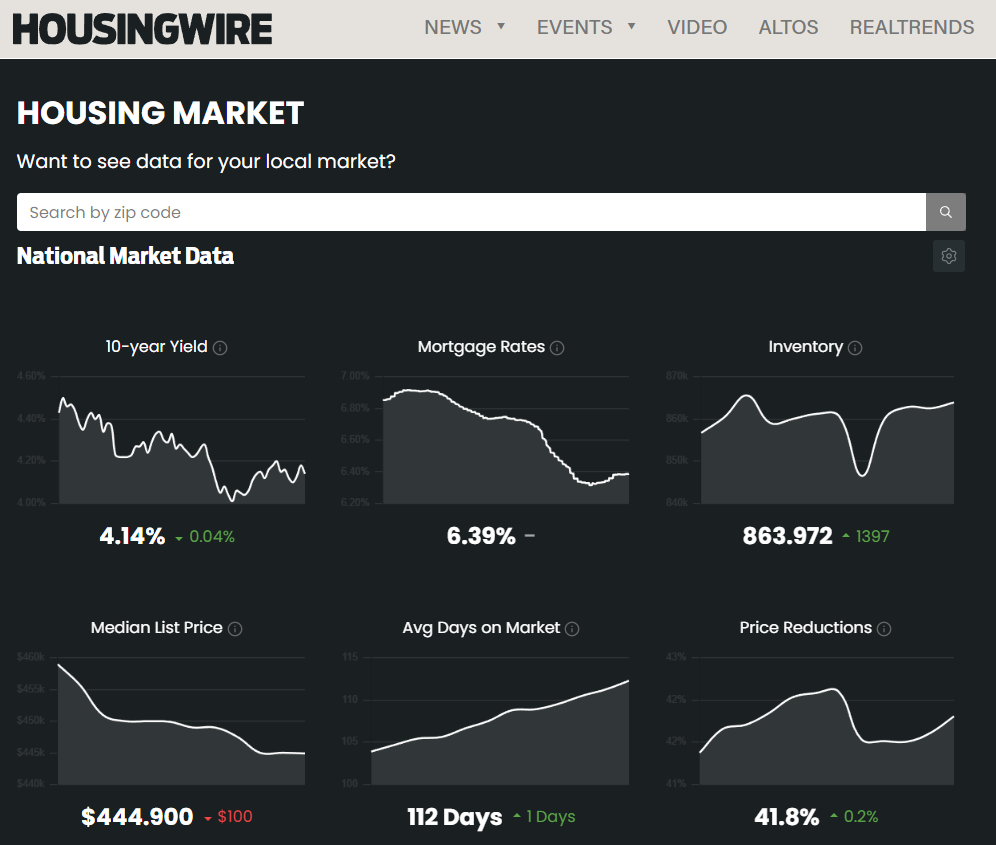The image size is (996, 845).
Task: Go to Altos in navigation
Action: coord(788,28)
